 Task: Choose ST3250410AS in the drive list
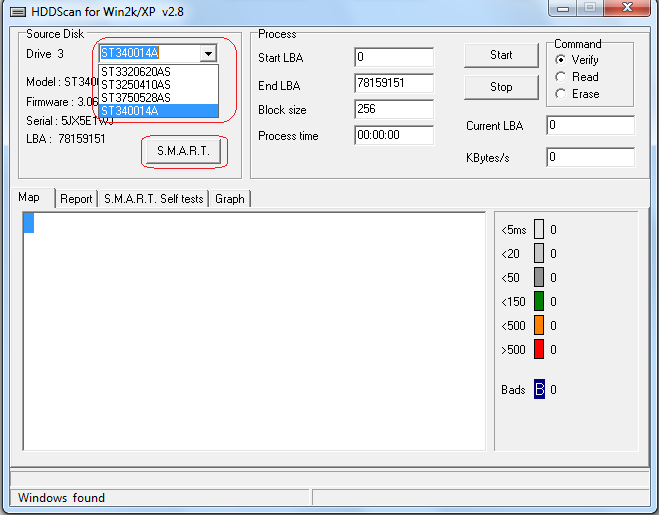tap(158, 85)
